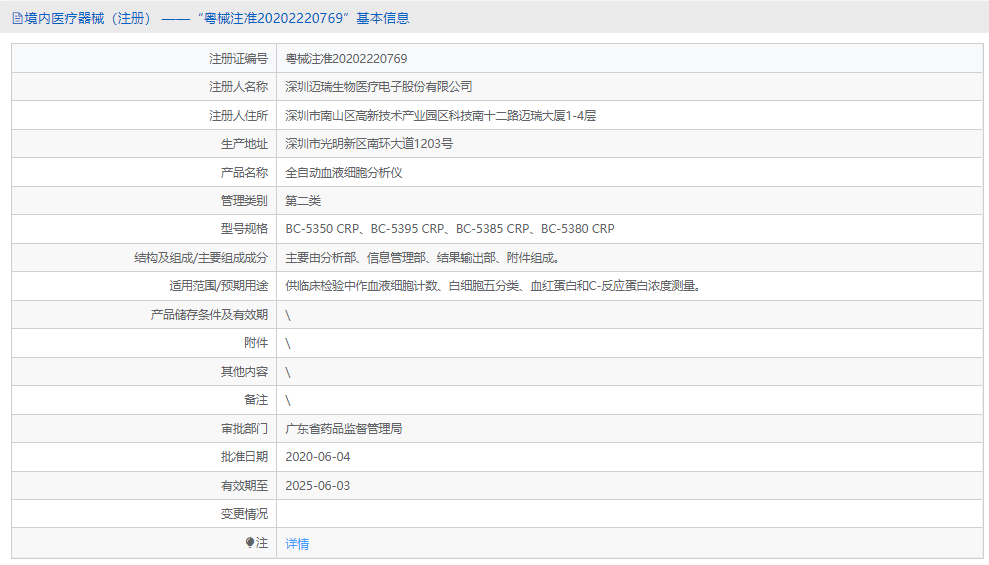Click the 注册证编号 label cell
989x565 pixels.
144,59
